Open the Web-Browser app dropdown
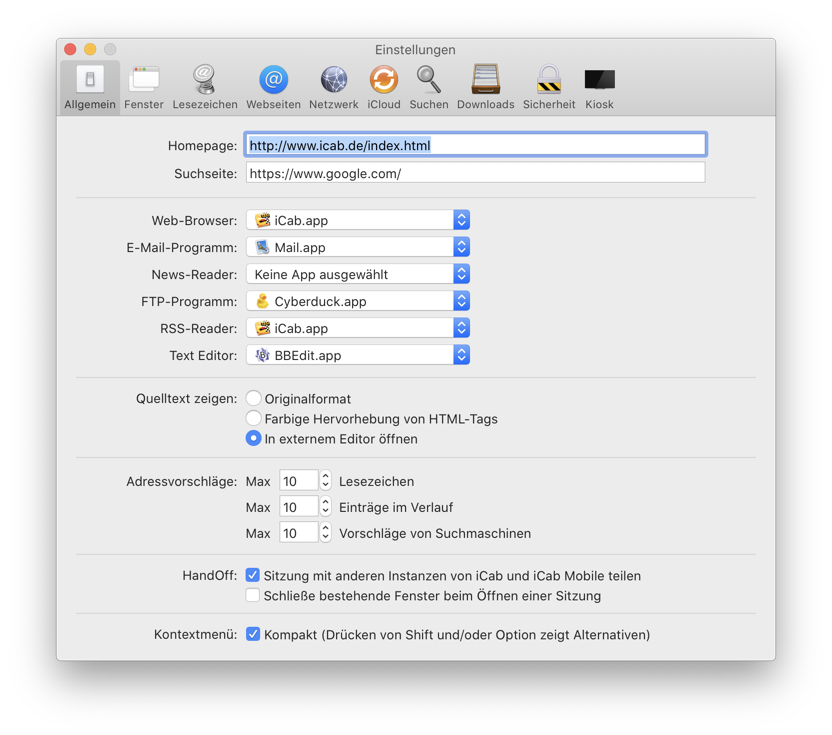 [358, 220]
